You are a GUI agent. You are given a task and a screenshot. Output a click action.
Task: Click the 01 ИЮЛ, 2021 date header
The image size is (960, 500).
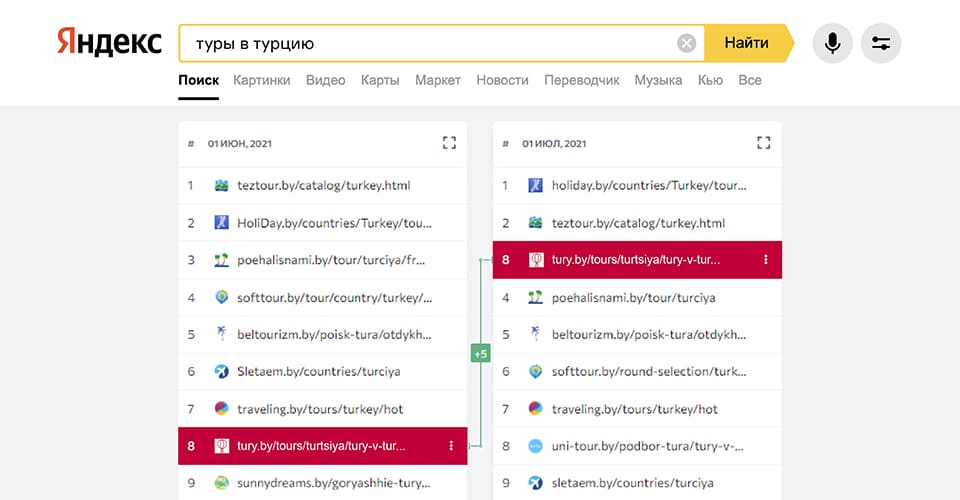point(554,144)
